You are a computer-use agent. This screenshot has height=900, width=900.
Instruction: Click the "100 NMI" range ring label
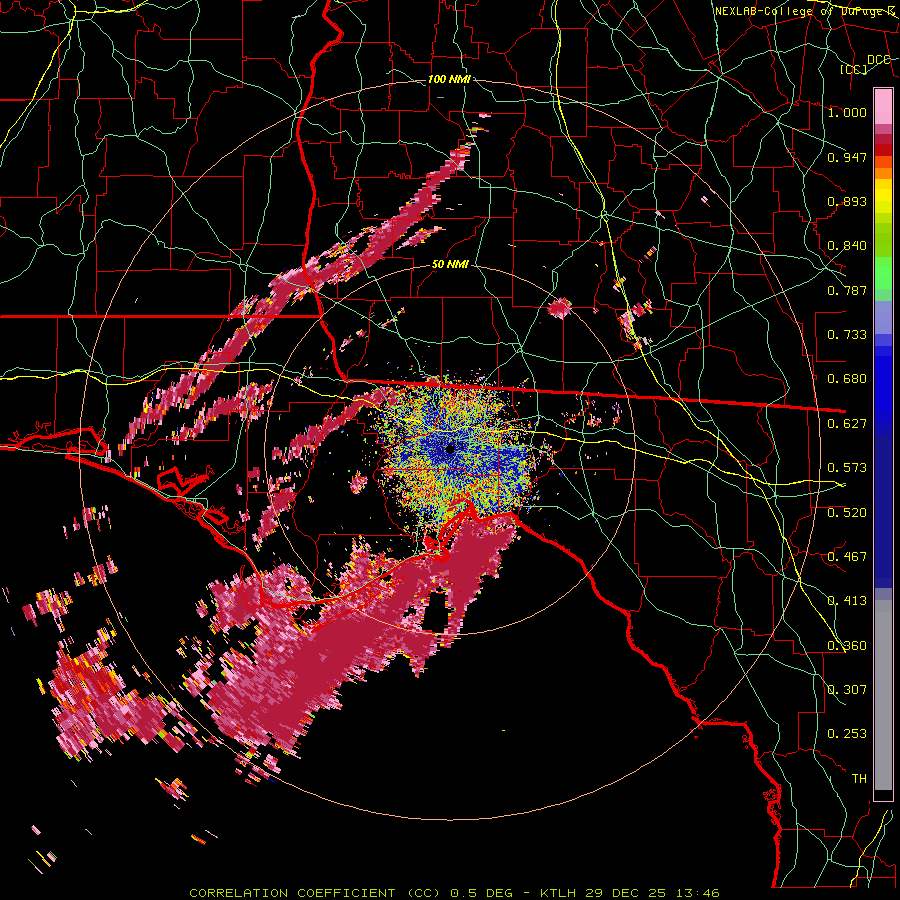point(449,79)
